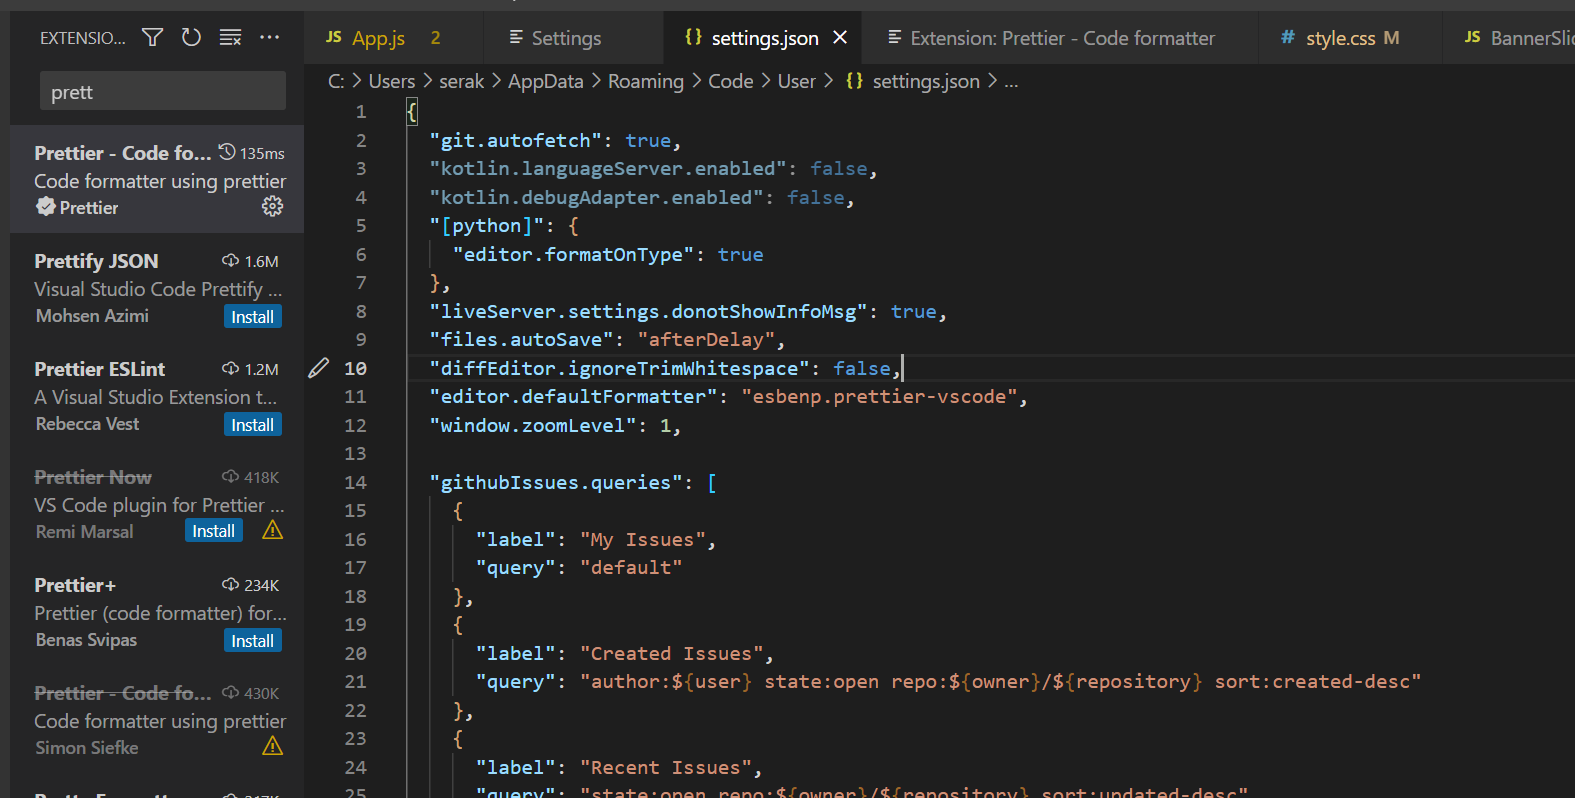This screenshot has height=798, width=1575.
Task: Install the Prettier+ extension
Action: click(252, 640)
